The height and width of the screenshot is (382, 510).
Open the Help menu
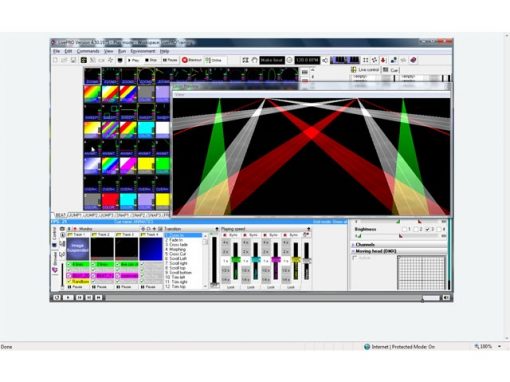pos(164,51)
